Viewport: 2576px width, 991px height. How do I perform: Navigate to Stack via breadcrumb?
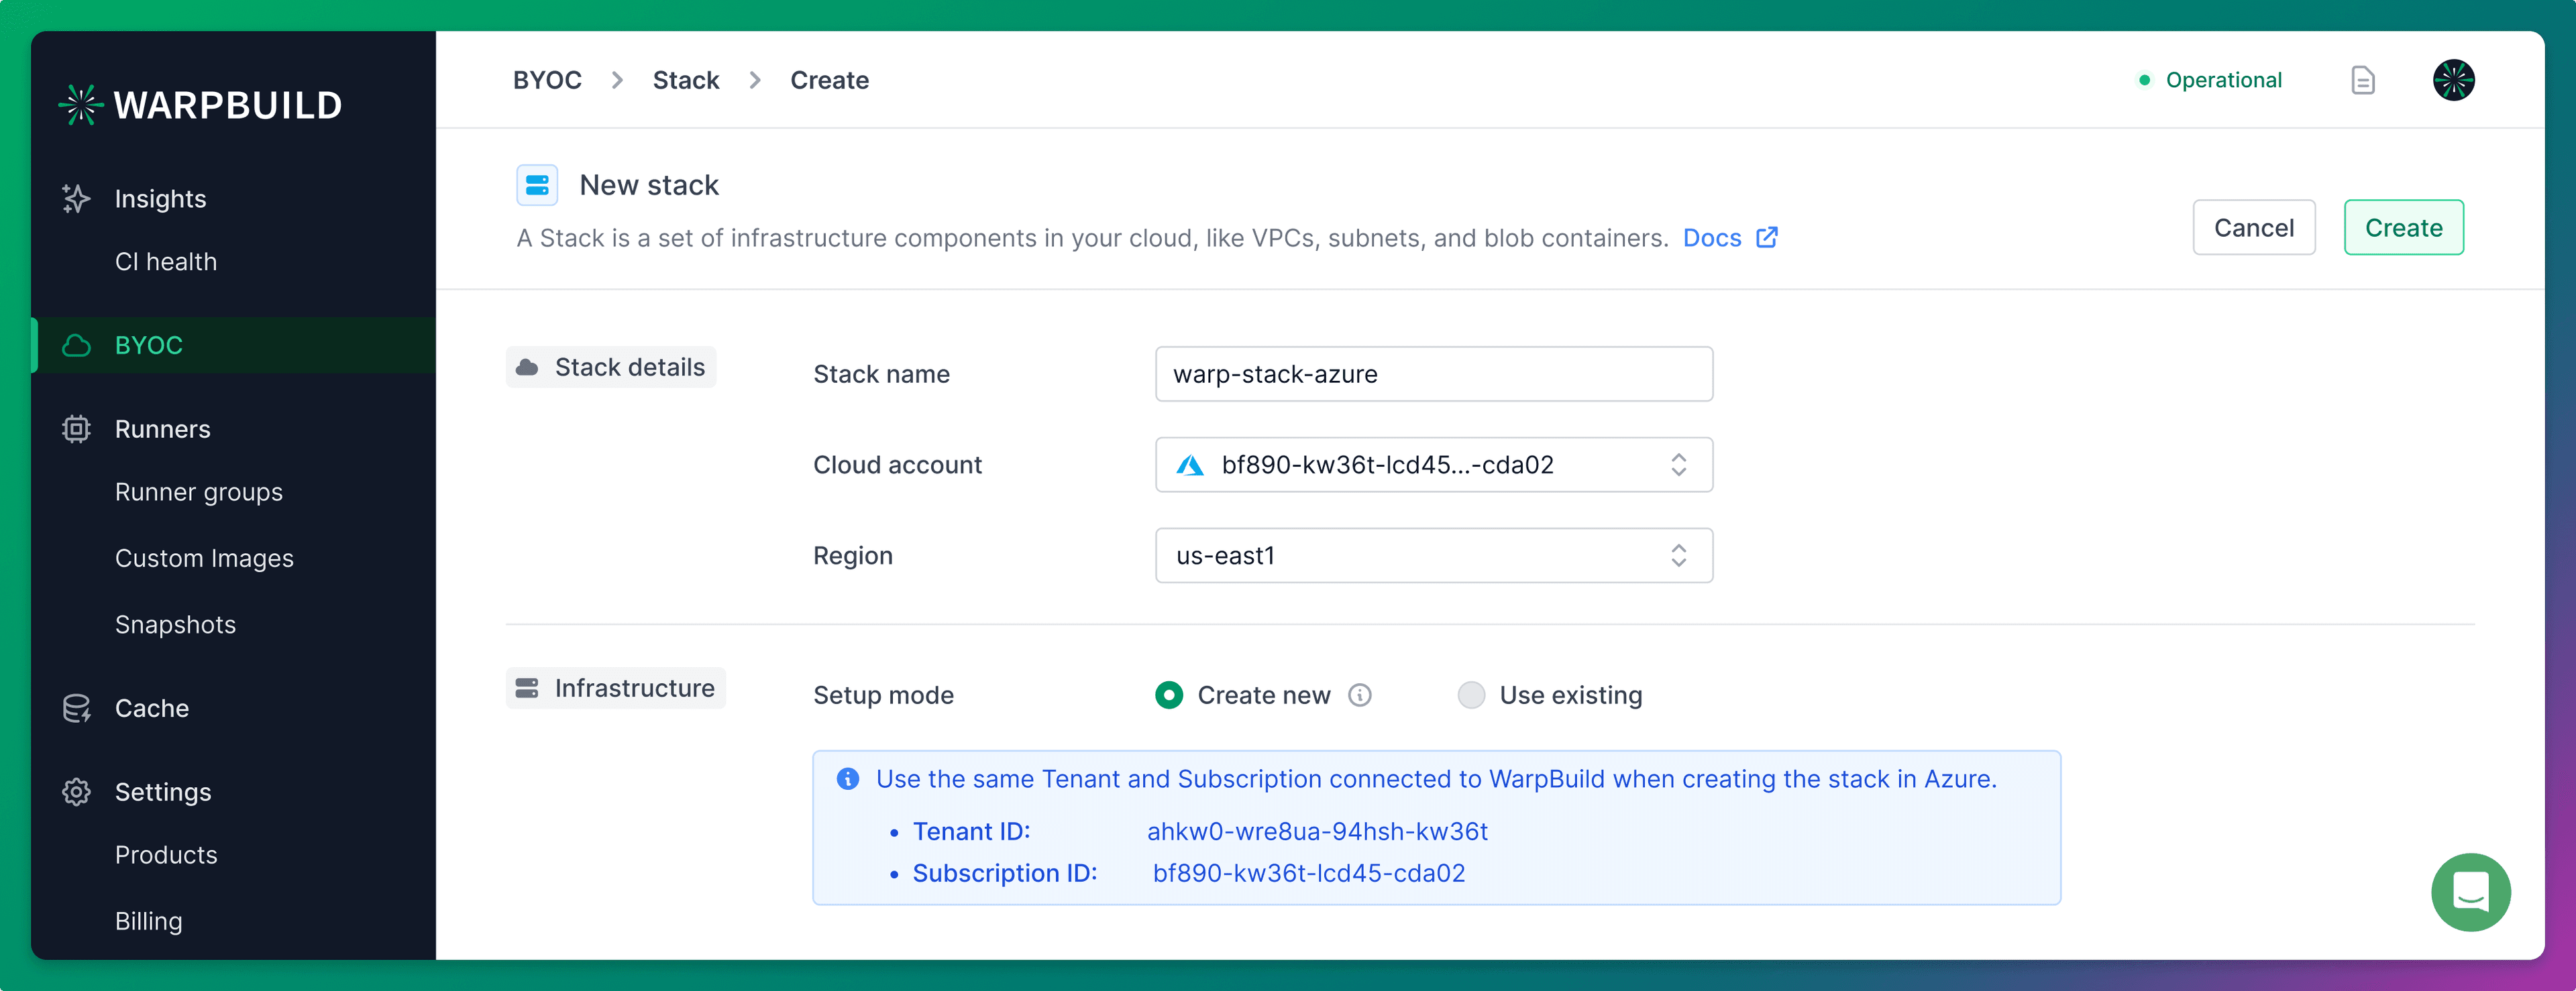[x=686, y=80]
